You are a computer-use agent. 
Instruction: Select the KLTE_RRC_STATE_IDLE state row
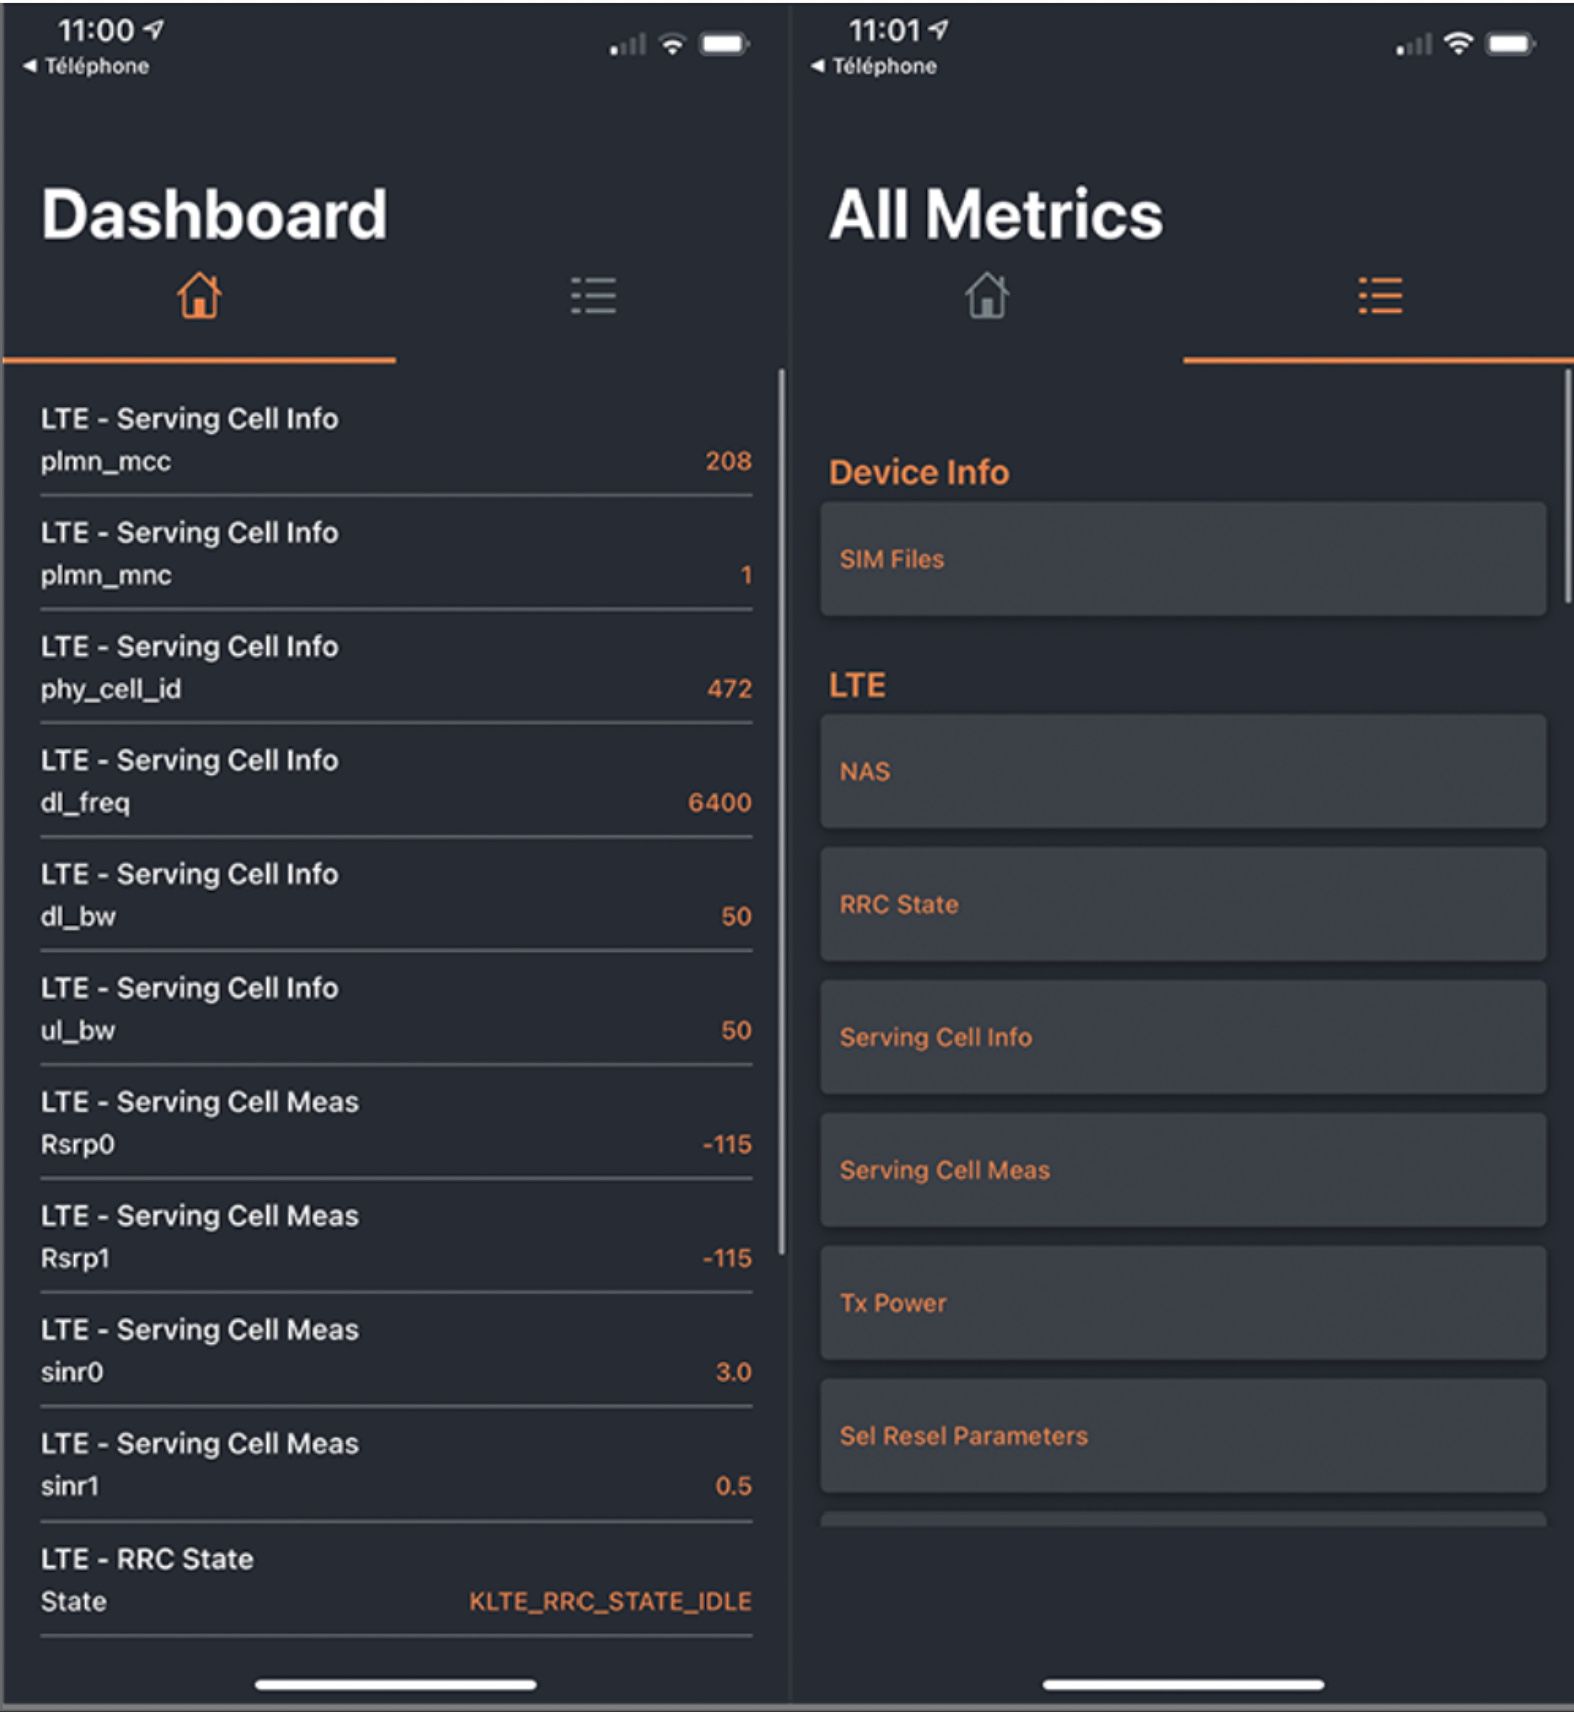pyautogui.click(x=396, y=1580)
